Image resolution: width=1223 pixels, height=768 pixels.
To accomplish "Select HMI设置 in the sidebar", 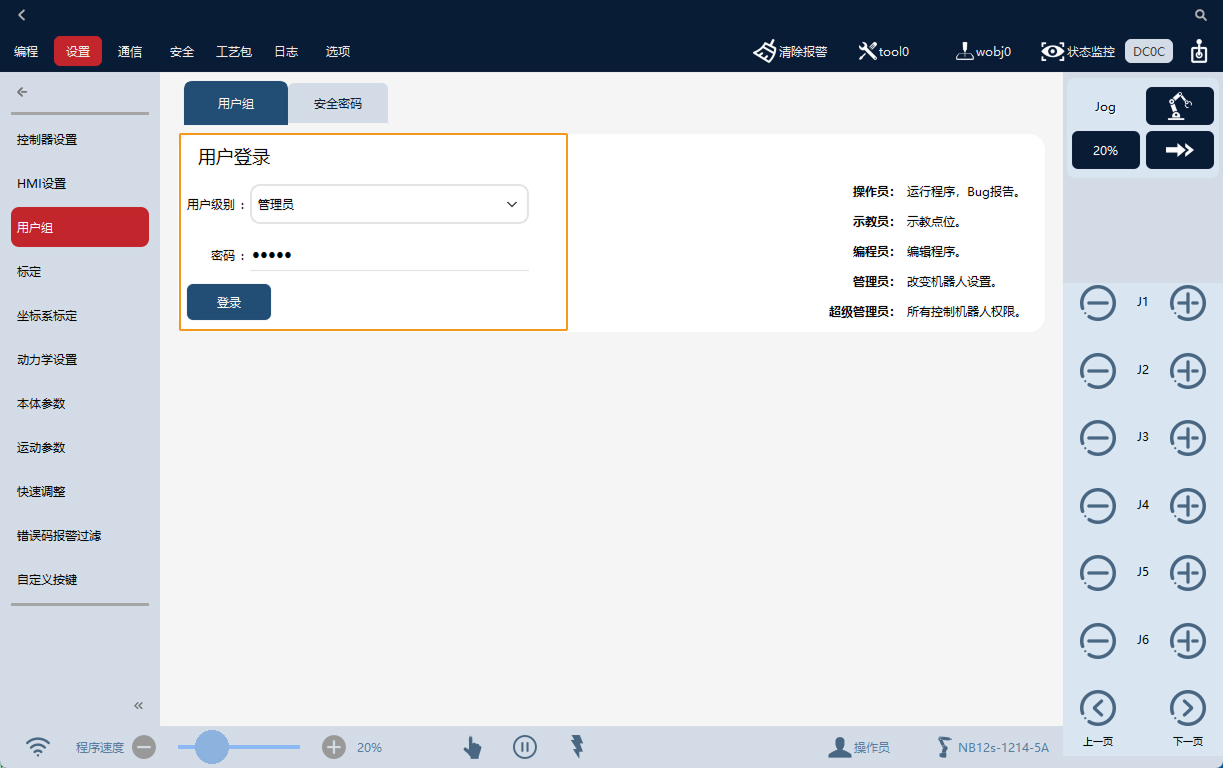I will click(x=80, y=184).
